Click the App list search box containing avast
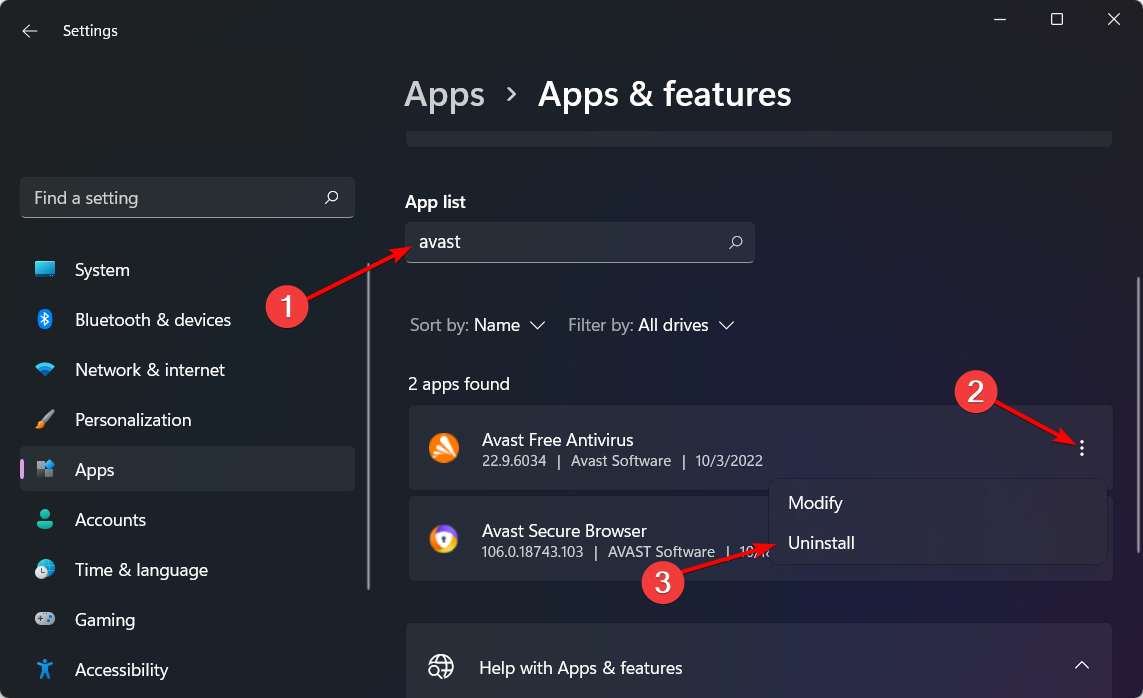Screen dimensions: 1143x698 coord(565,242)
